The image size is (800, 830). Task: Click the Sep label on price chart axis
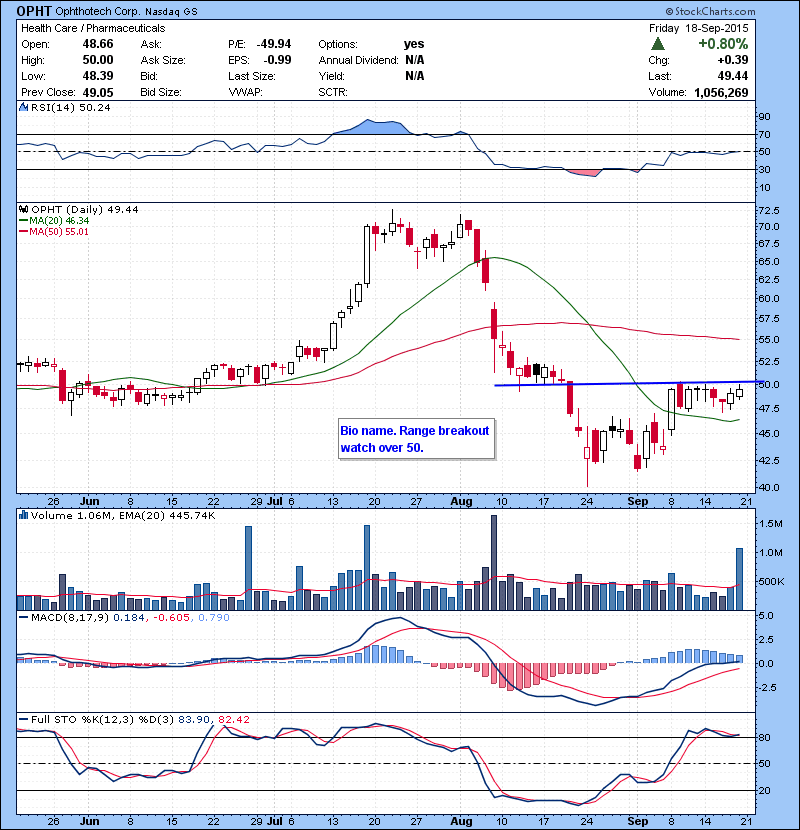(637, 501)
